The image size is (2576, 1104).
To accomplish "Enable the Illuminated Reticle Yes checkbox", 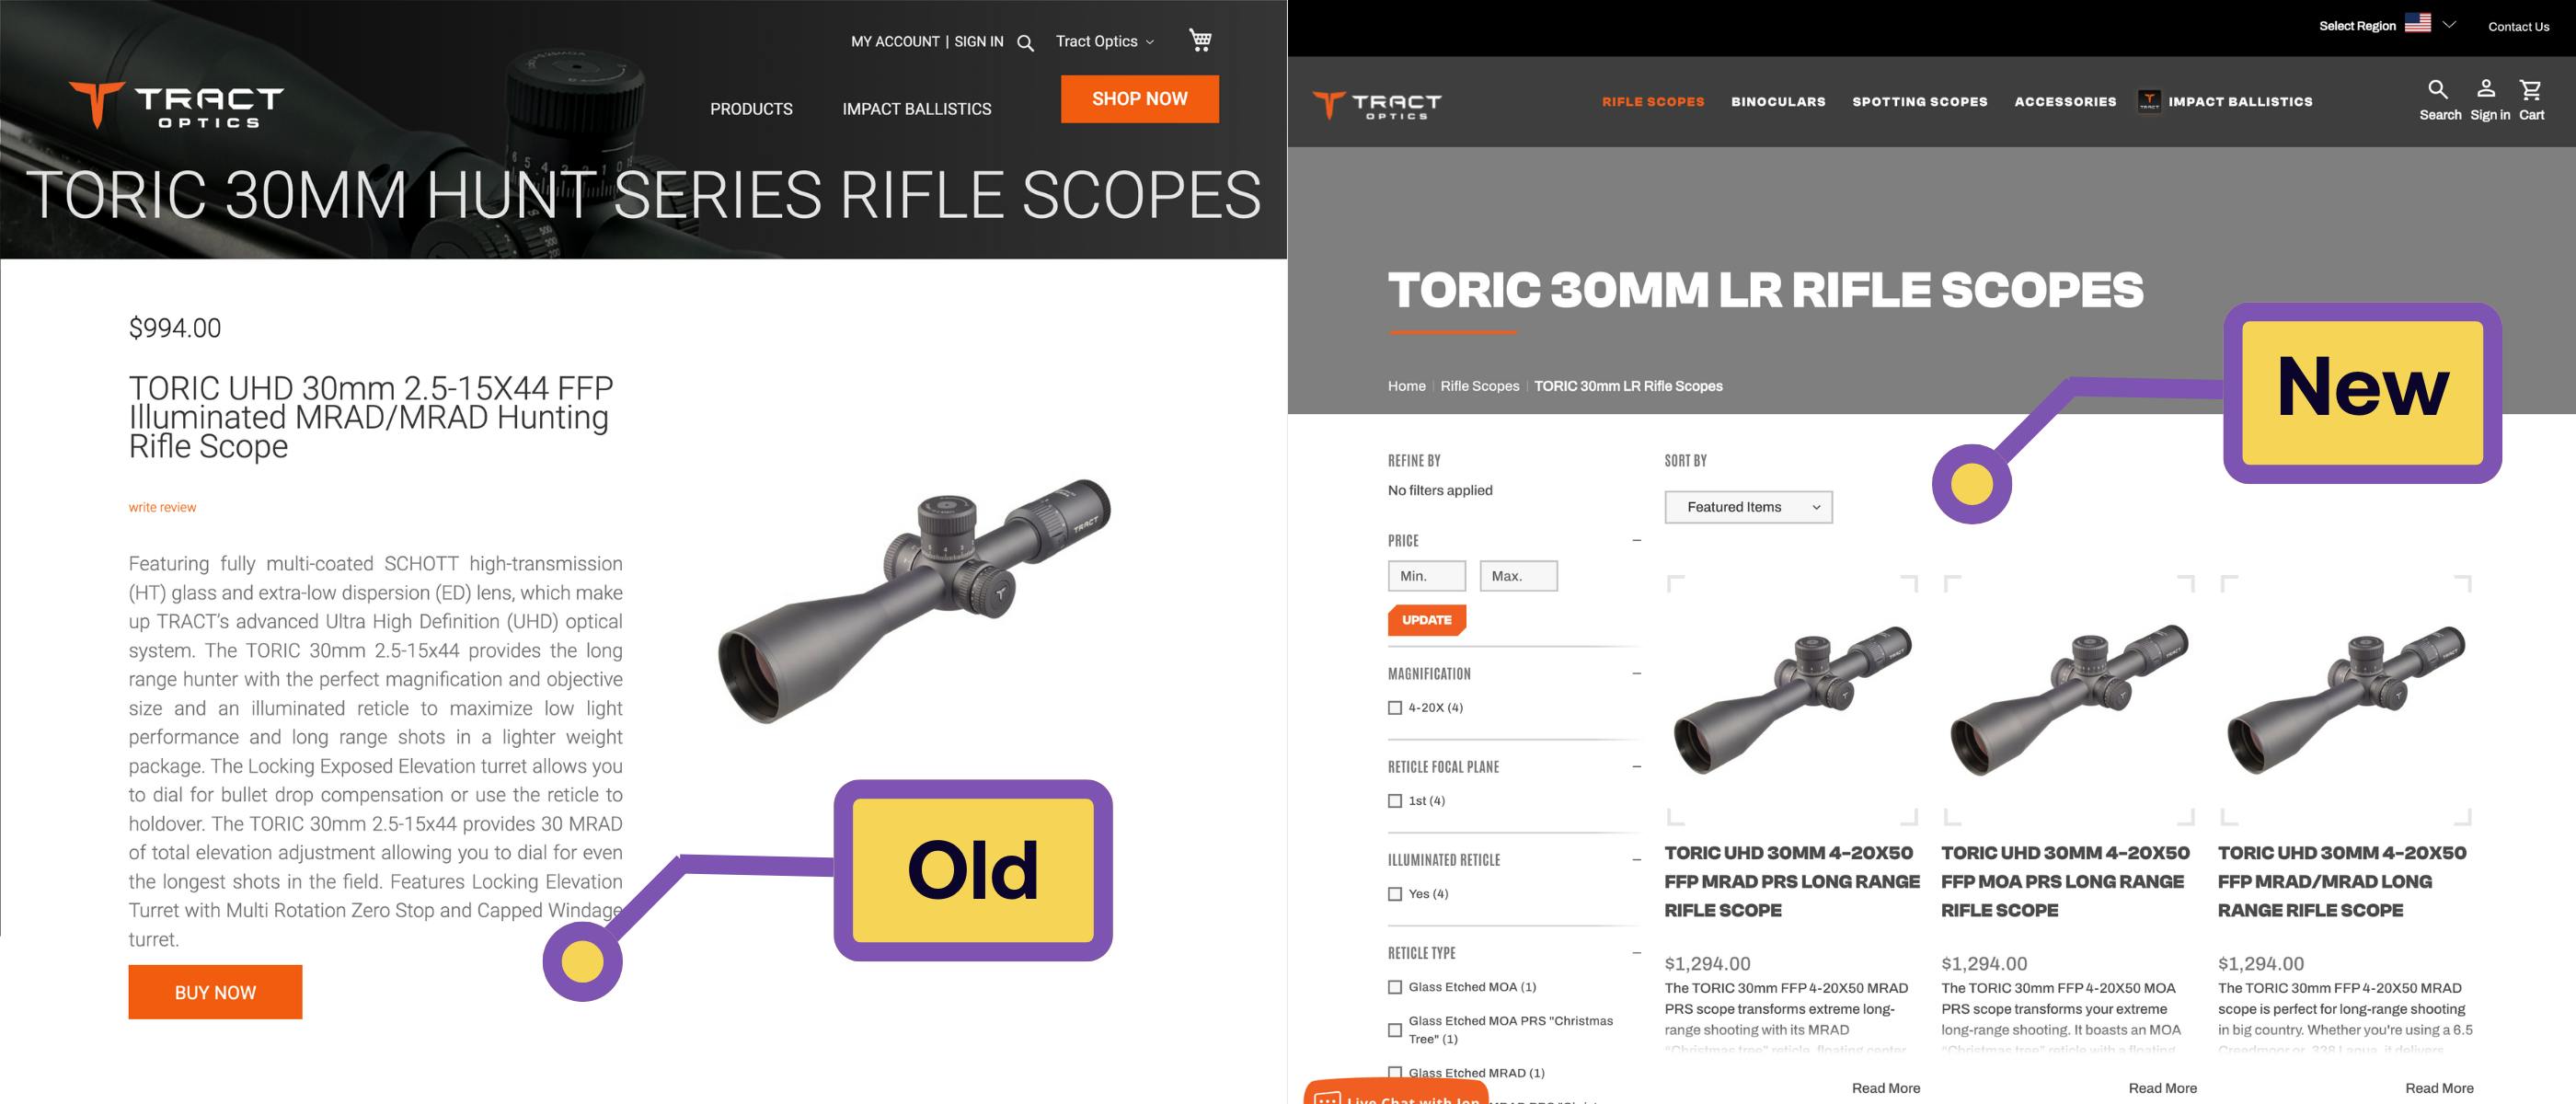I will coord(1395,894).
